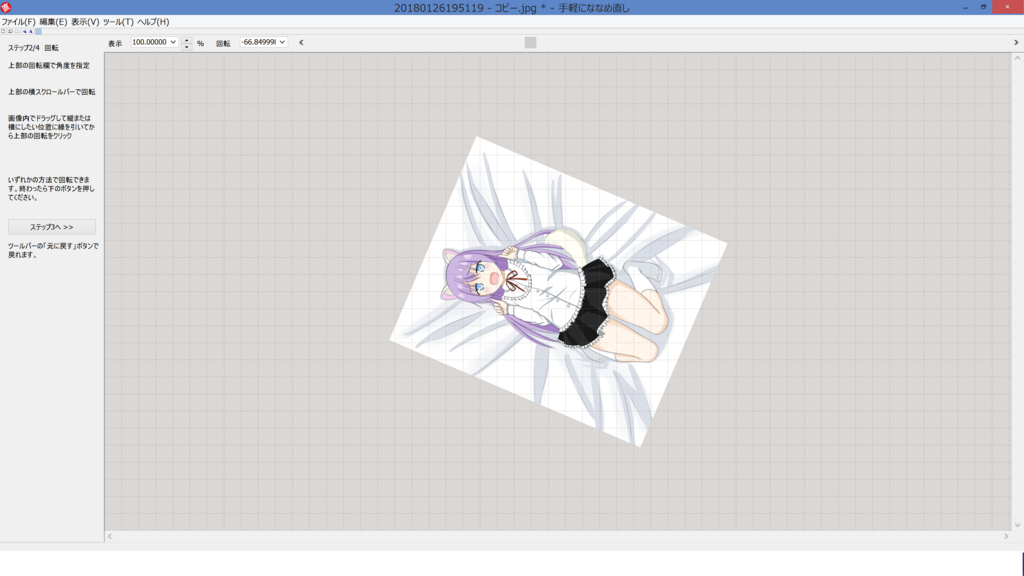The height and width of the screenshot is (576, 1024).
Task: Expand the 回転 angle dropdown
Action: [282, 42]
